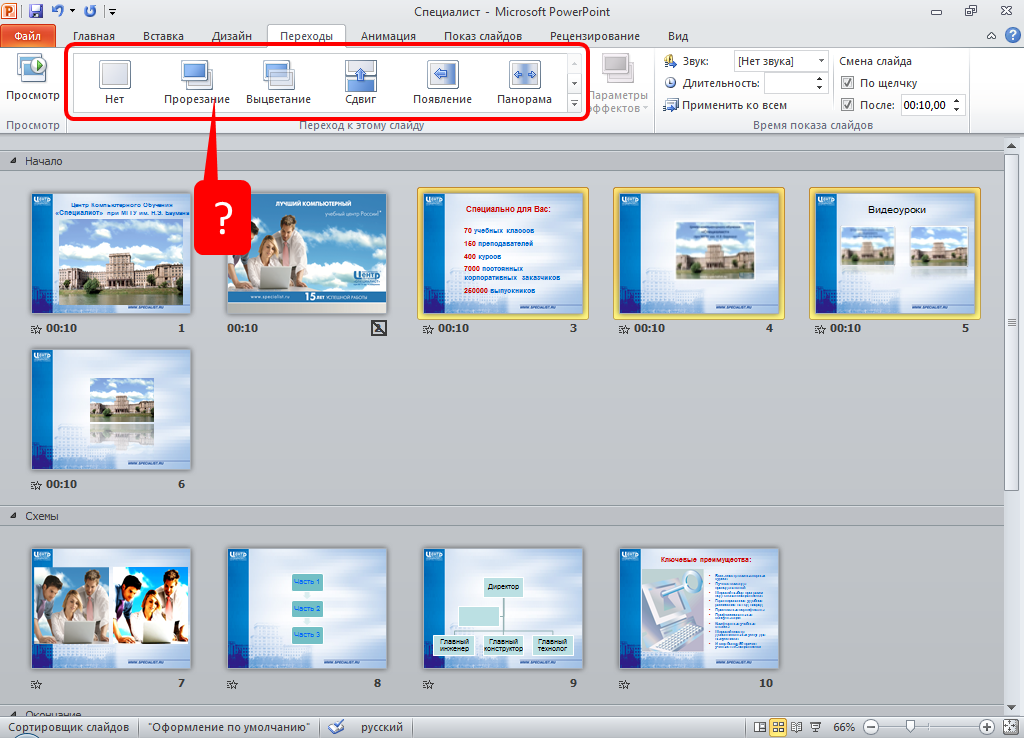The height and width of the screenshot is (738, 1024).
Task: Collapse the Начало section
Action: (x=14, y=161)
